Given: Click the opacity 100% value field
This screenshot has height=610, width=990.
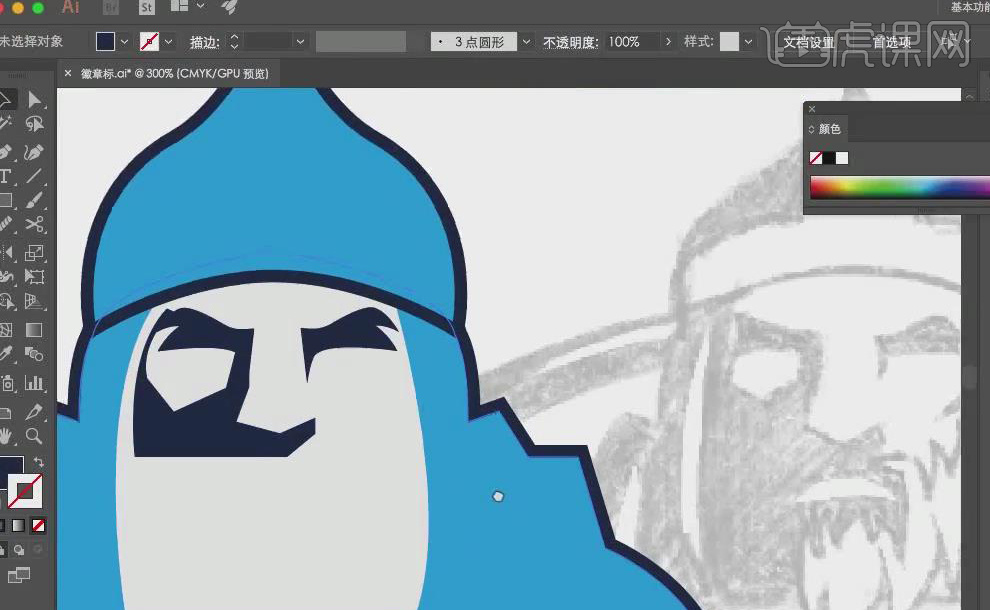Looking at the screenshot, I should (631, 42).
